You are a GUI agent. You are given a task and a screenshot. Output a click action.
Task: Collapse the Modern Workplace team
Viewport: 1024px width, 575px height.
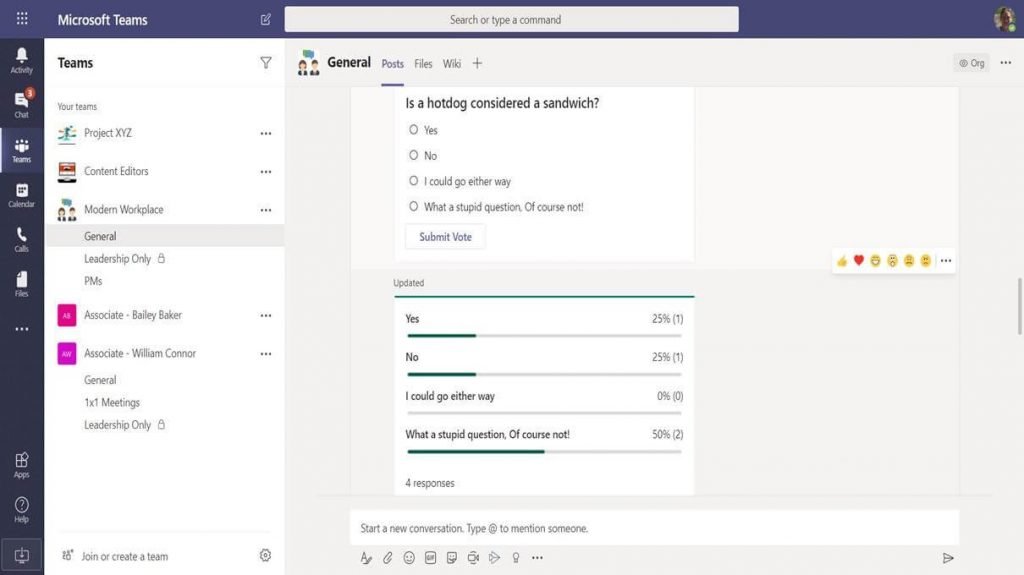tap(123, 210)
